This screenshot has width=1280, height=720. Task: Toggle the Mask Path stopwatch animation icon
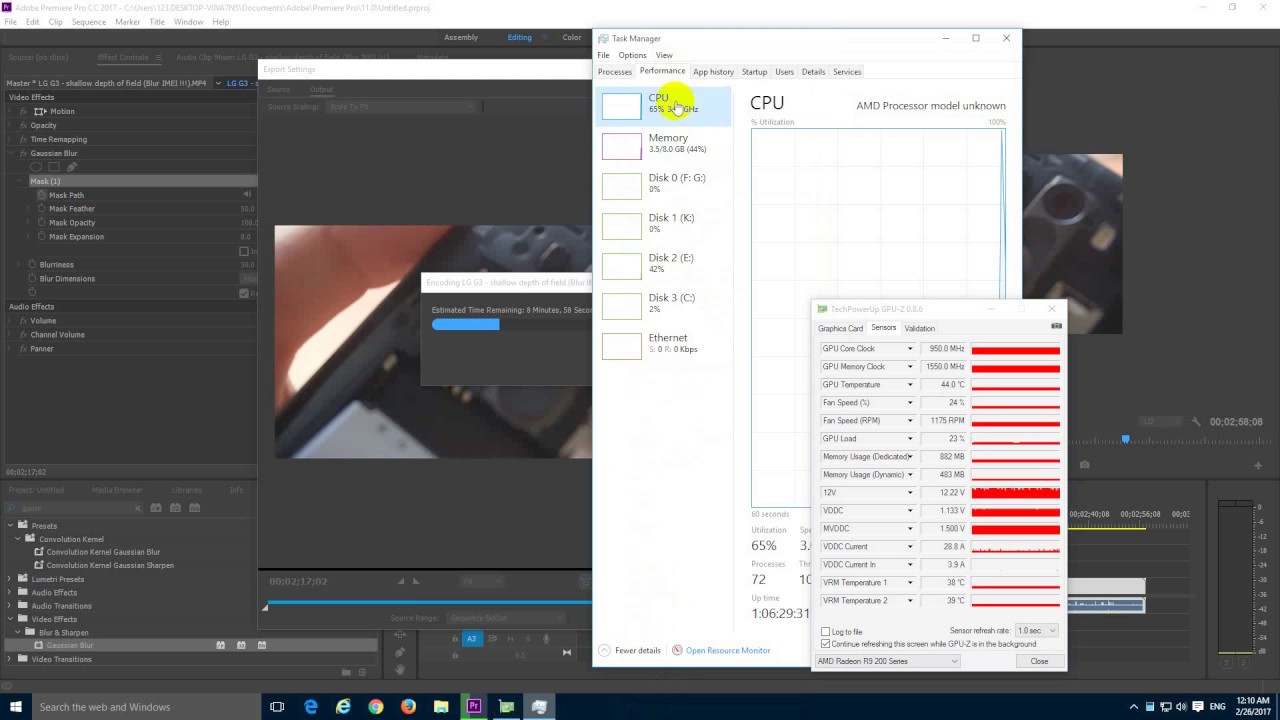(x=41, y=195)
